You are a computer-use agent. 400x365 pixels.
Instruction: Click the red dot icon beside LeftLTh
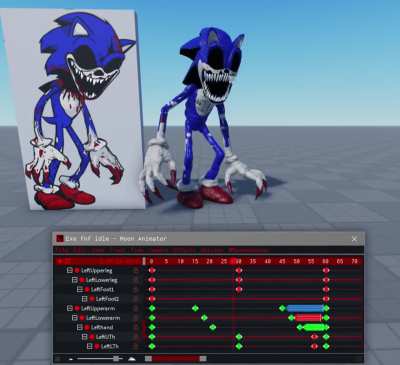tap(97, 346)
